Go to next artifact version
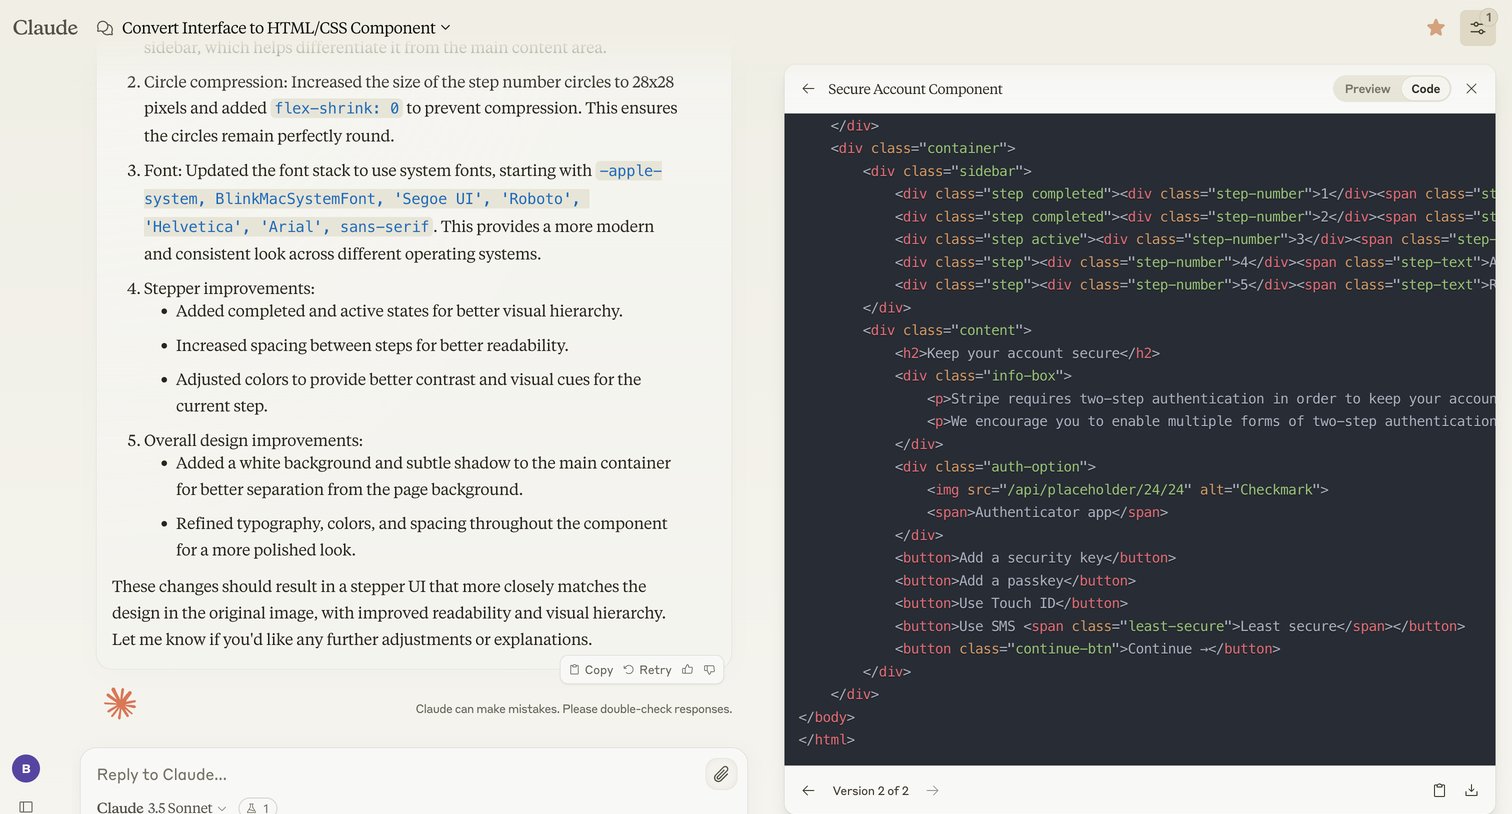Image resolution: width=1512 pixels, height=814 pixels. click(932, 791)
